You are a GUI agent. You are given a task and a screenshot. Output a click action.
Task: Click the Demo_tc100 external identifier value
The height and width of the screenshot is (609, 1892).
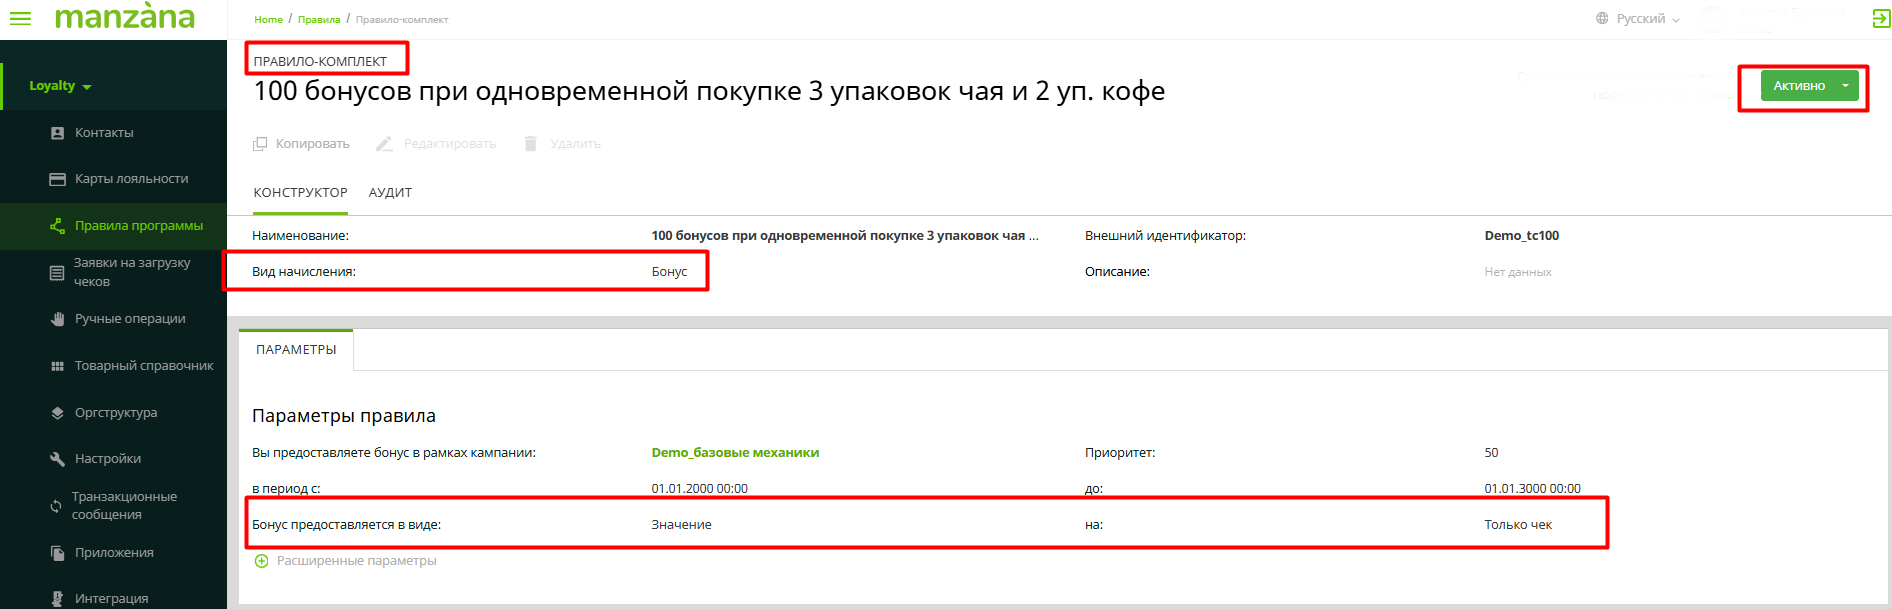tap(1521, 236)
